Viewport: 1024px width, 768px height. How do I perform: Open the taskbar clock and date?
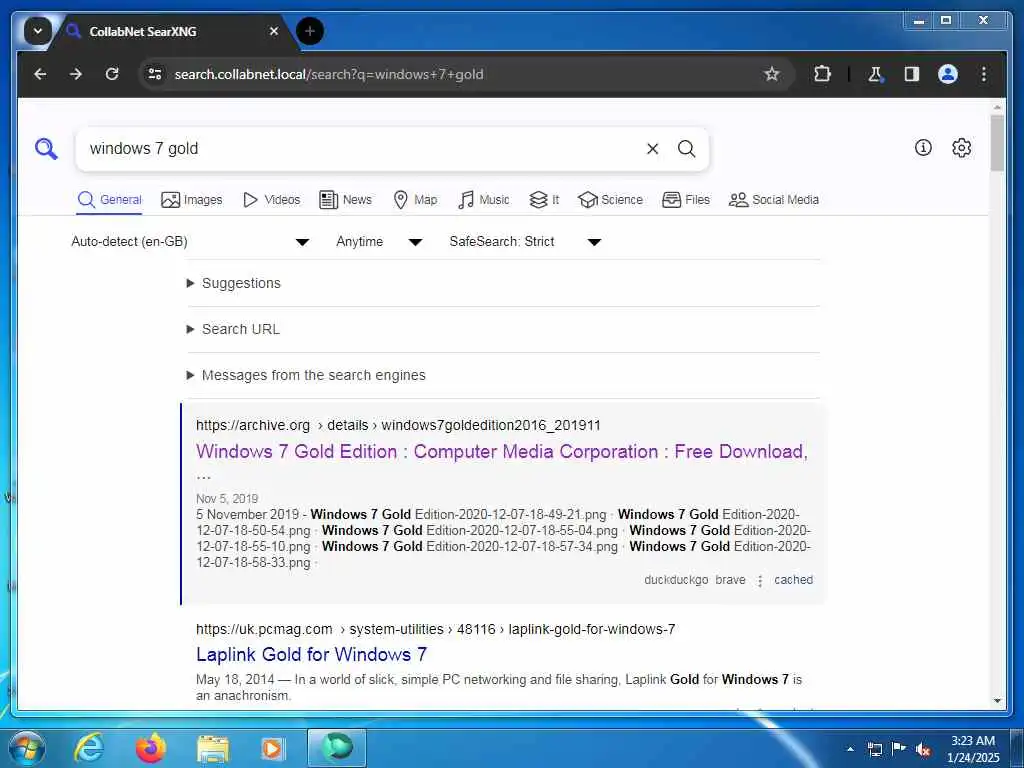click(973, 749)
